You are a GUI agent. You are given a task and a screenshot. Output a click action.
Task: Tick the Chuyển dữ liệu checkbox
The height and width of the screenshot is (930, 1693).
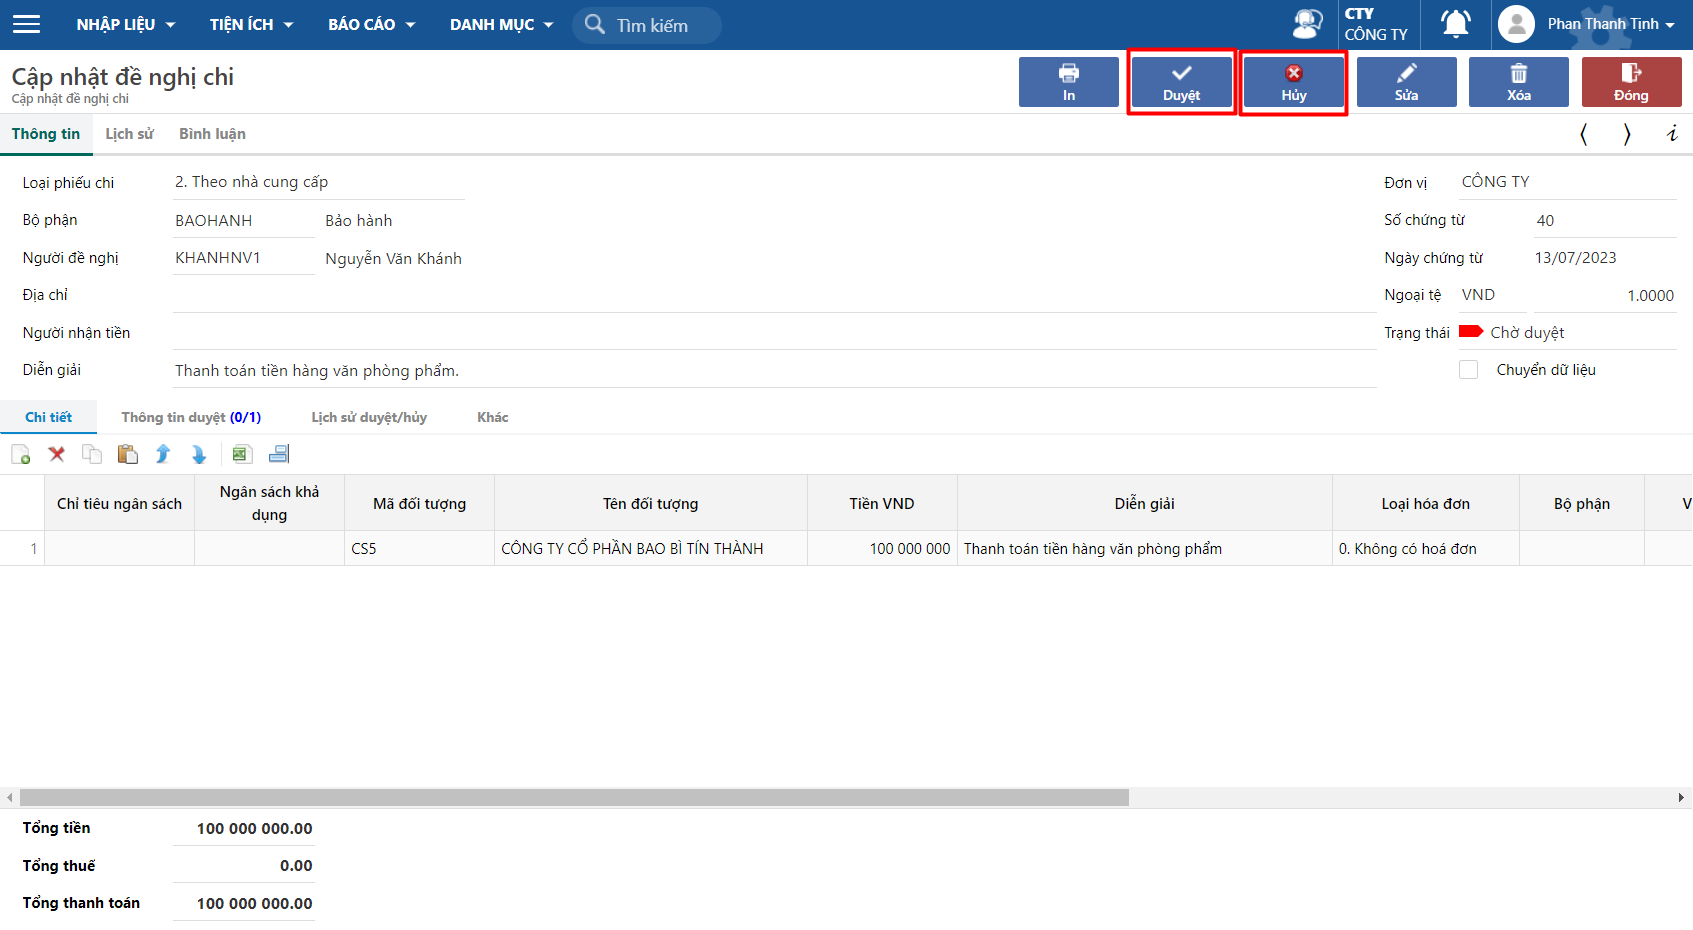(x=1468, y=370)
